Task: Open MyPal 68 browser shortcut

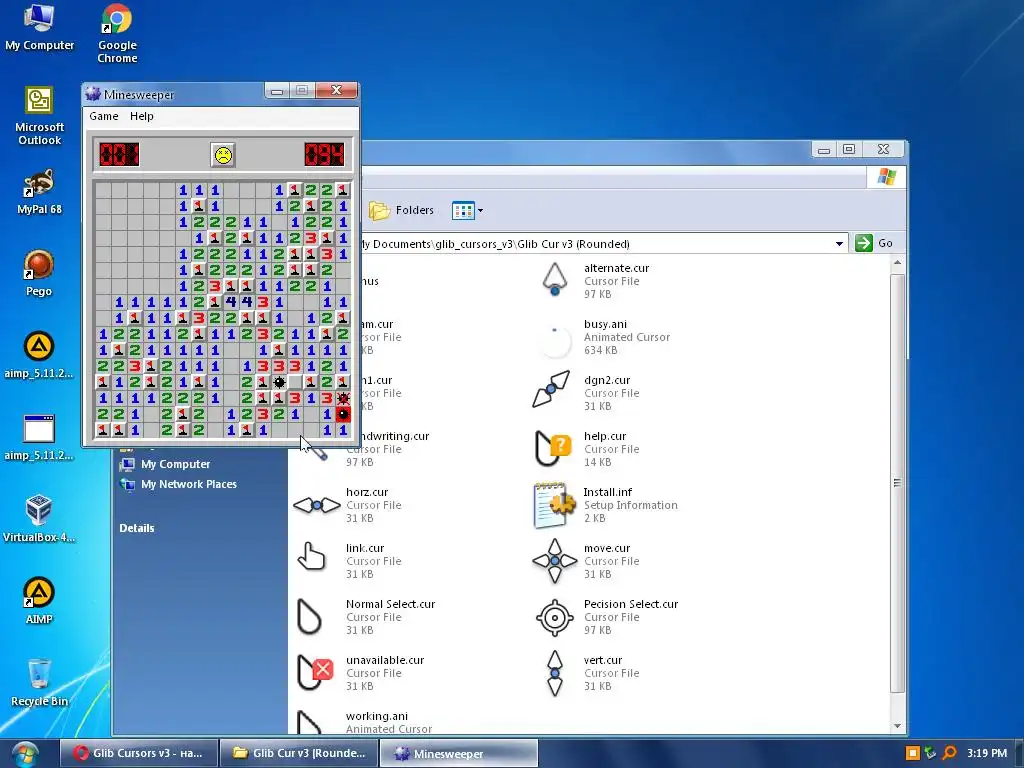Action: click(39, 192)
